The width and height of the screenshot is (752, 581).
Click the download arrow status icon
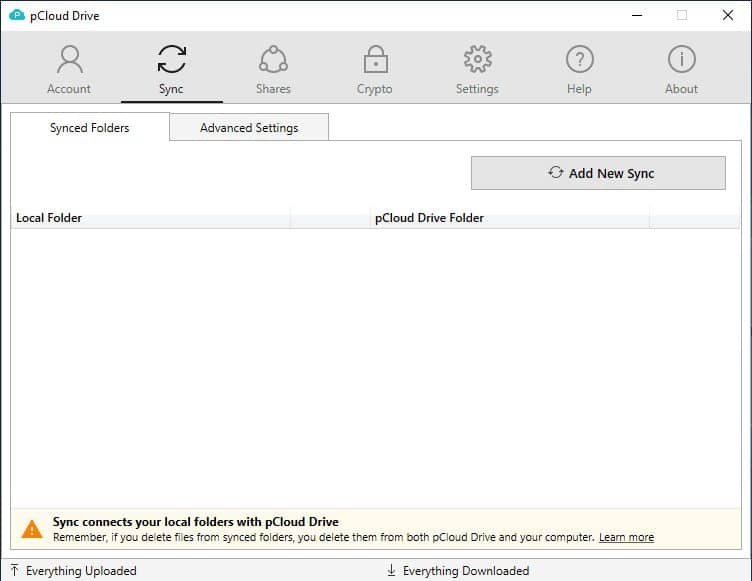coord(391,570)
